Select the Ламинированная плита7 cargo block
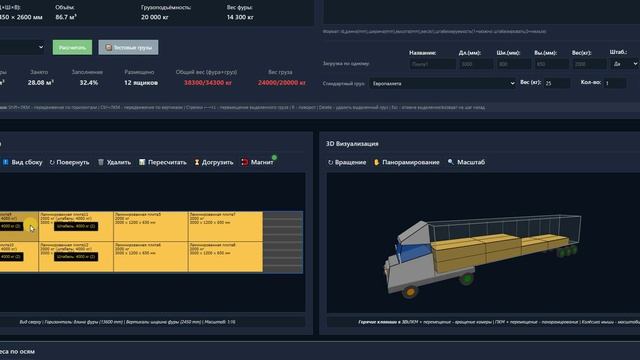 point(225,226)
